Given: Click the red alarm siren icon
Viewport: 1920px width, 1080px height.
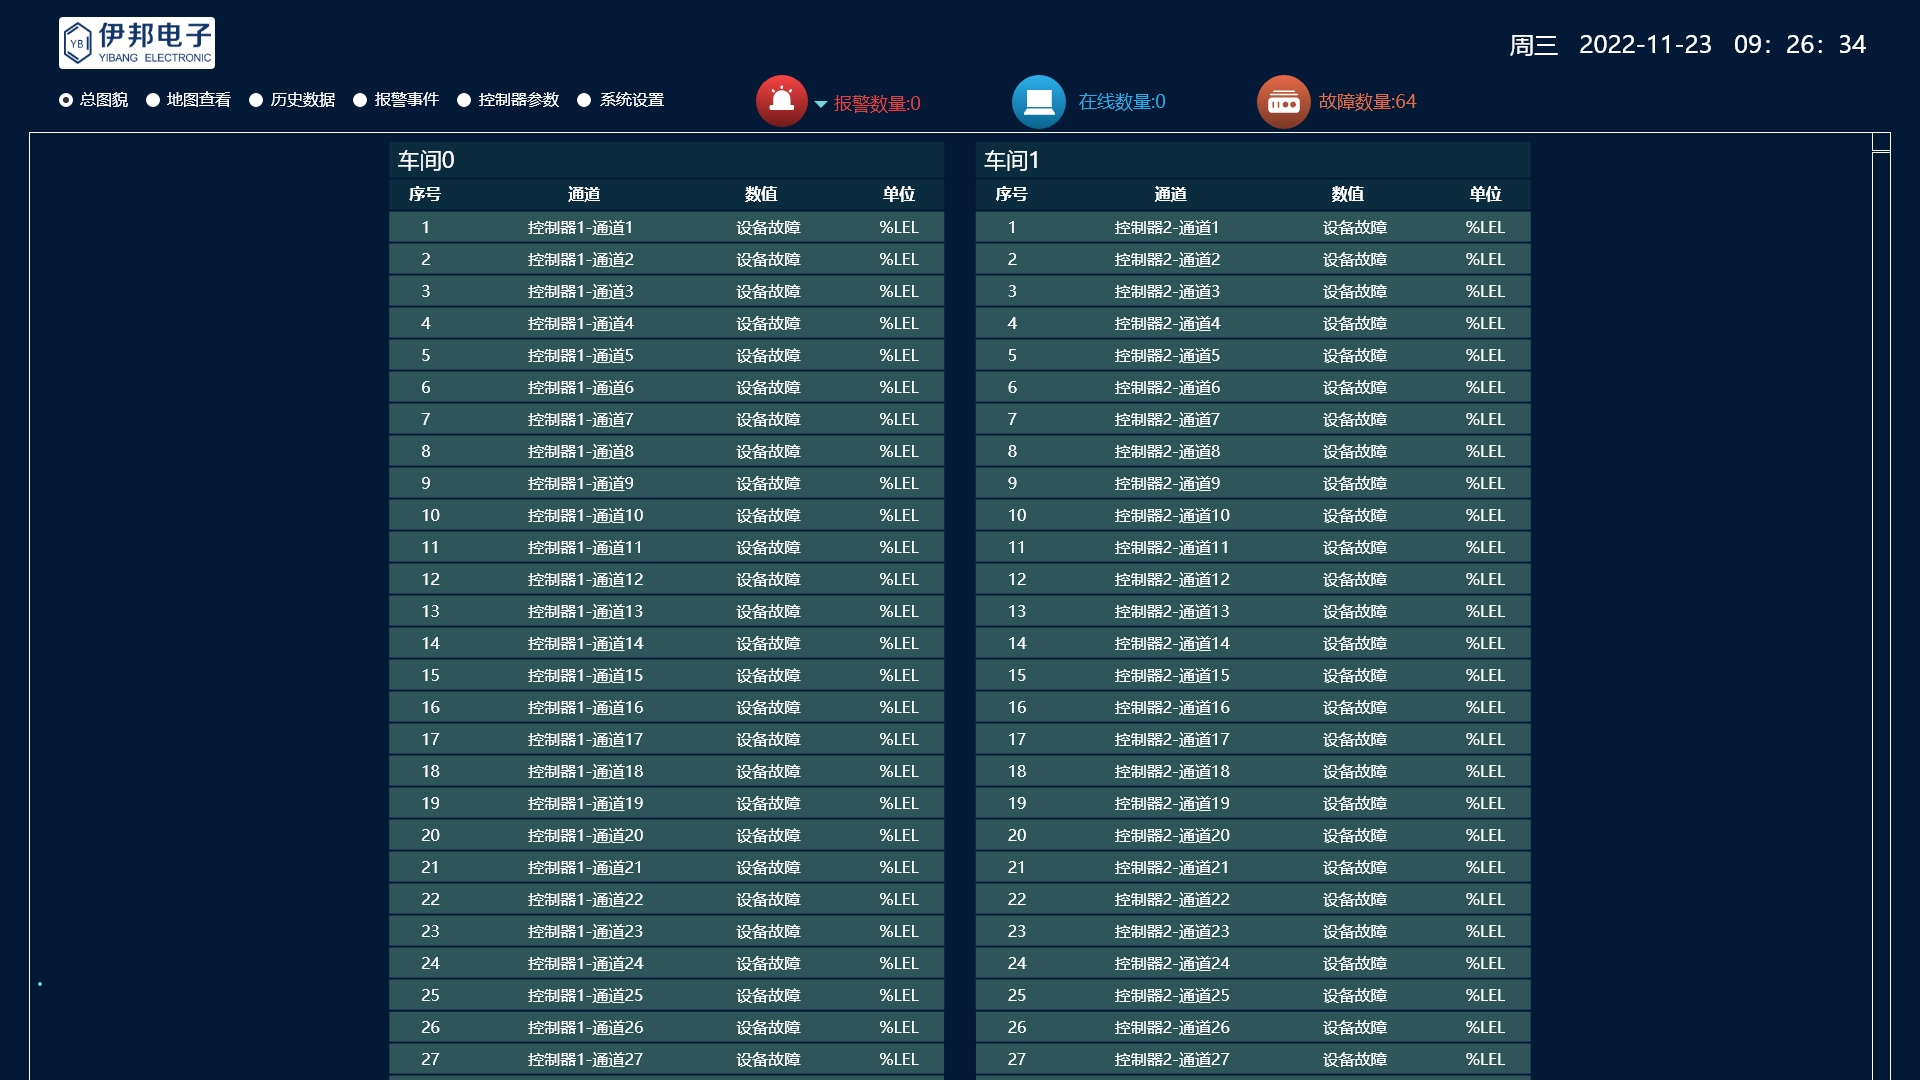Looking at the screenshot, I should (x=781, y=101).
